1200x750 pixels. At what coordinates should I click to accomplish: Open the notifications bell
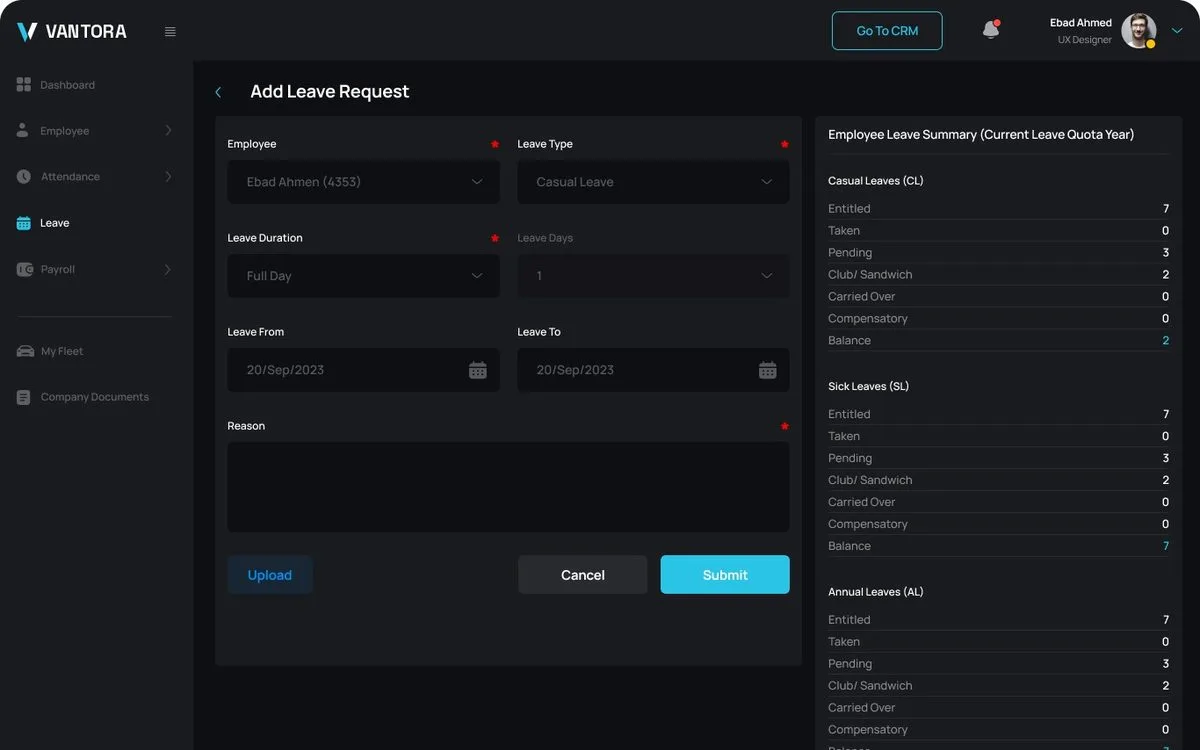[x=991, y=30]
